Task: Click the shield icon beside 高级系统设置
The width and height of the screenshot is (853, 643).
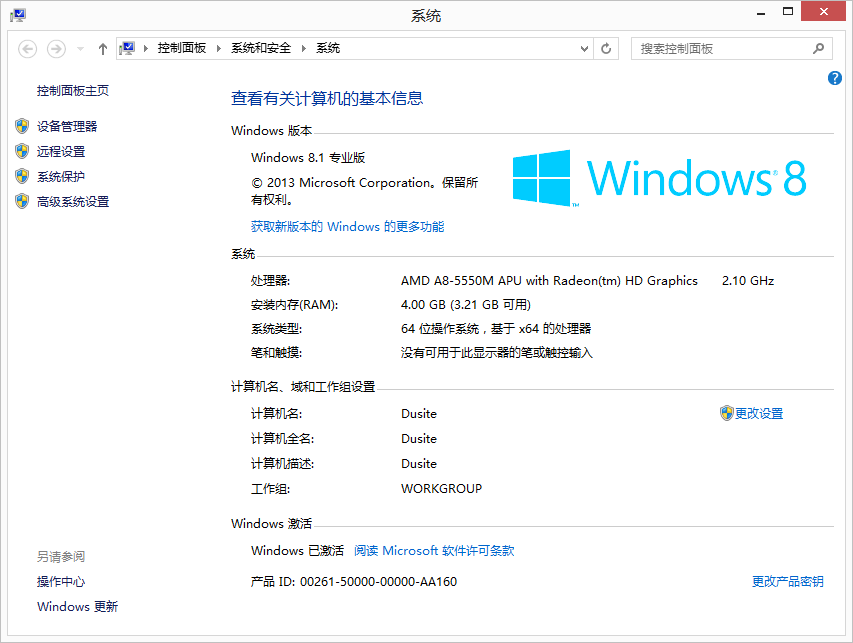Action: click(22, 201)
